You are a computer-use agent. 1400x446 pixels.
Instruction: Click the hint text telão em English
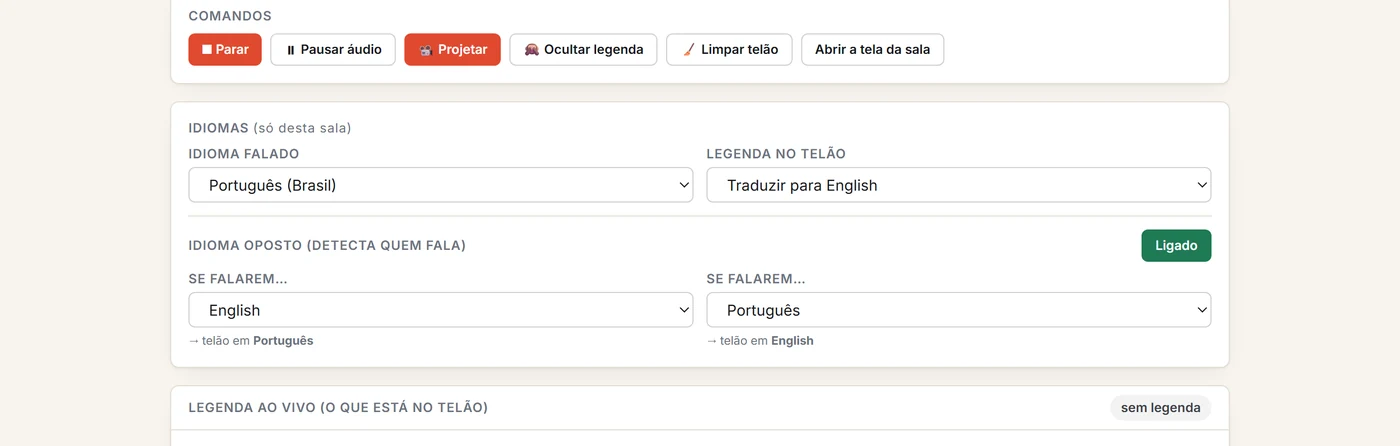click(x=760, y=341)
